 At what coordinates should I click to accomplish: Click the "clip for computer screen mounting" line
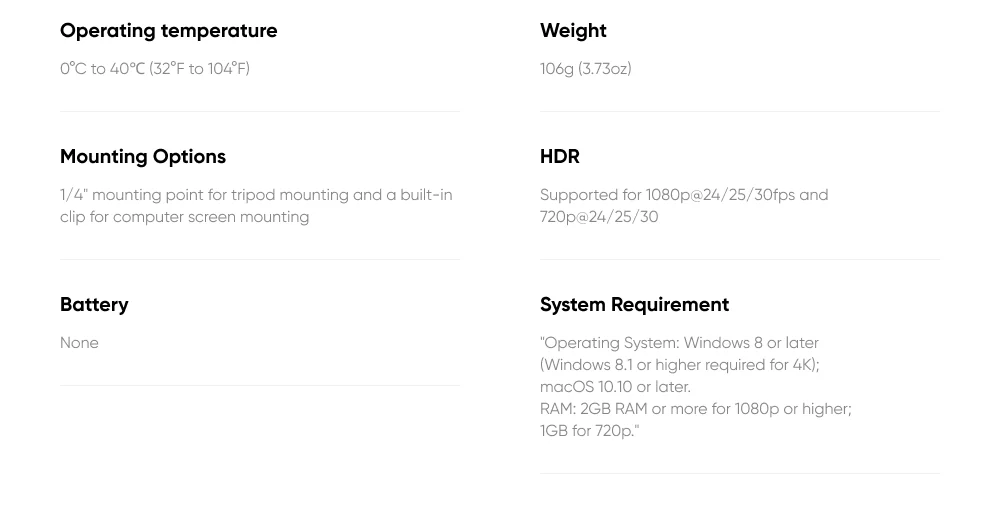pos(185,217)
